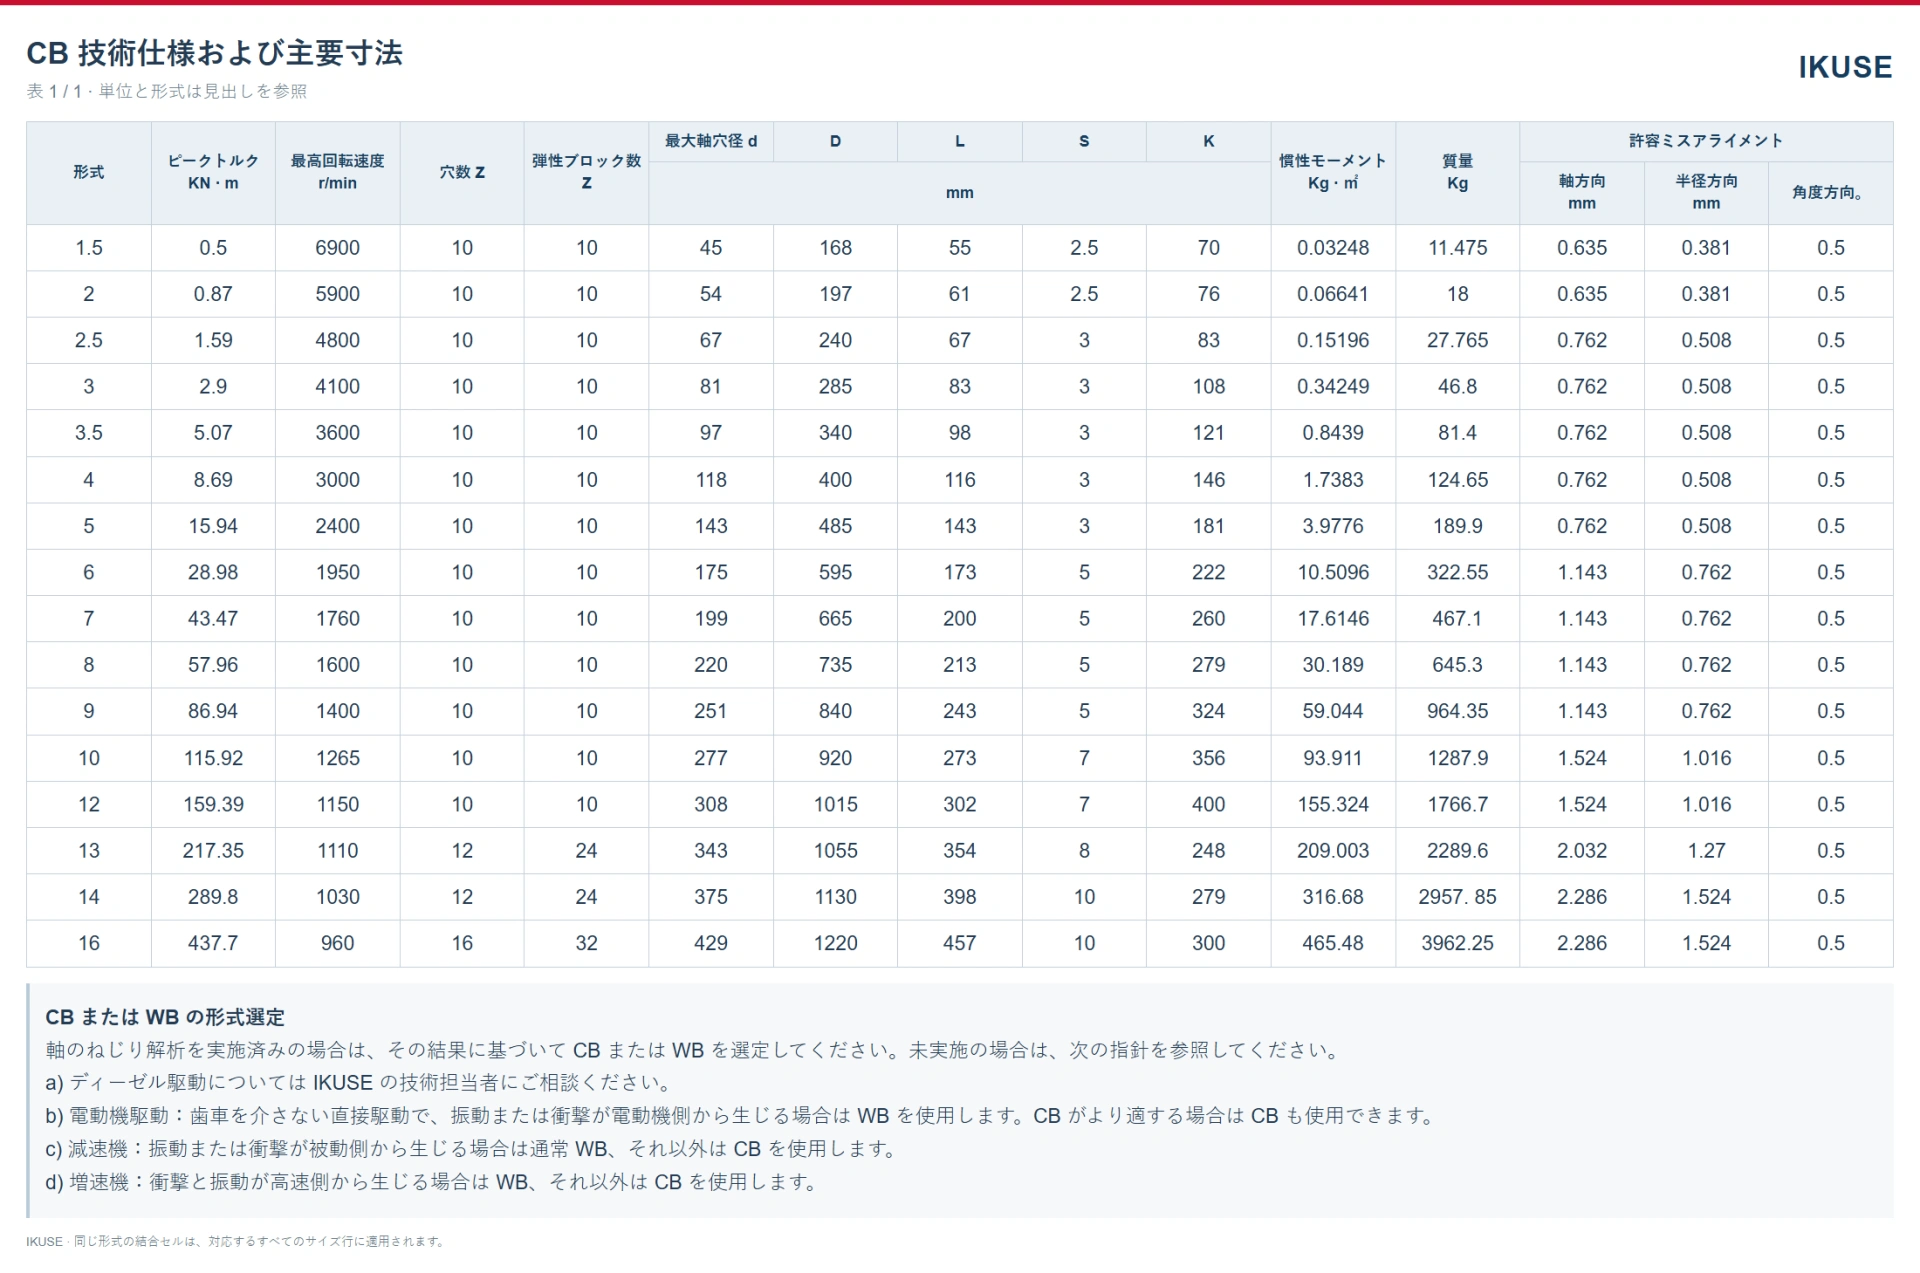Click the '許容ミスアライメント' group header
Image resolution: width=1920 pixels, height=1273 pixels.
click(1706, 141)
